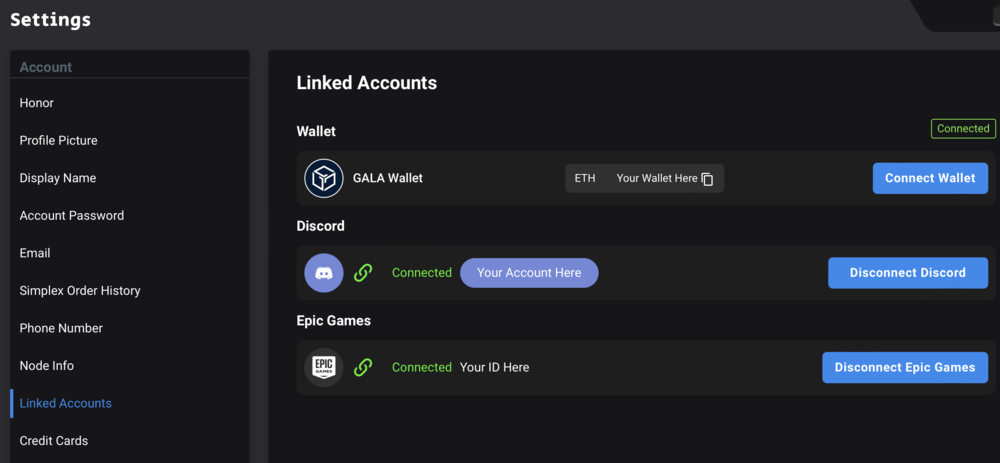The image size is (1000, 463).
Task: Copy wallet address with the copy icon
Action: pyautogui.click(x=707, y=179)
